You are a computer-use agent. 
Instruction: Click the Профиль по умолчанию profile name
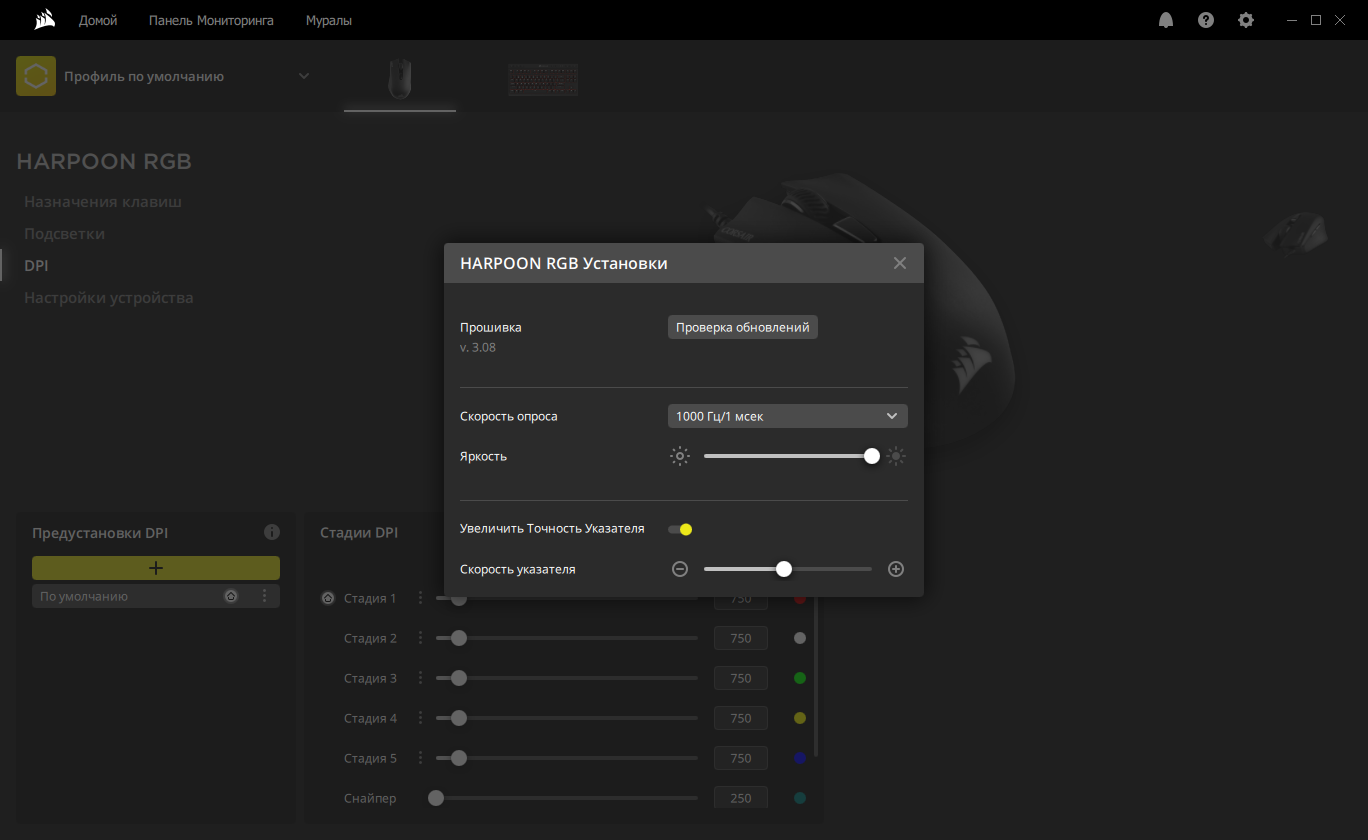[x=144, y=76]
